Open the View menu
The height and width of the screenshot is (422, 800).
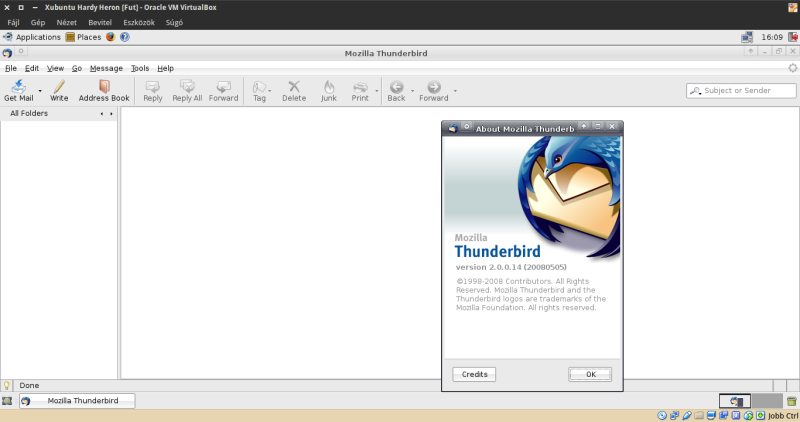point(55,68)
